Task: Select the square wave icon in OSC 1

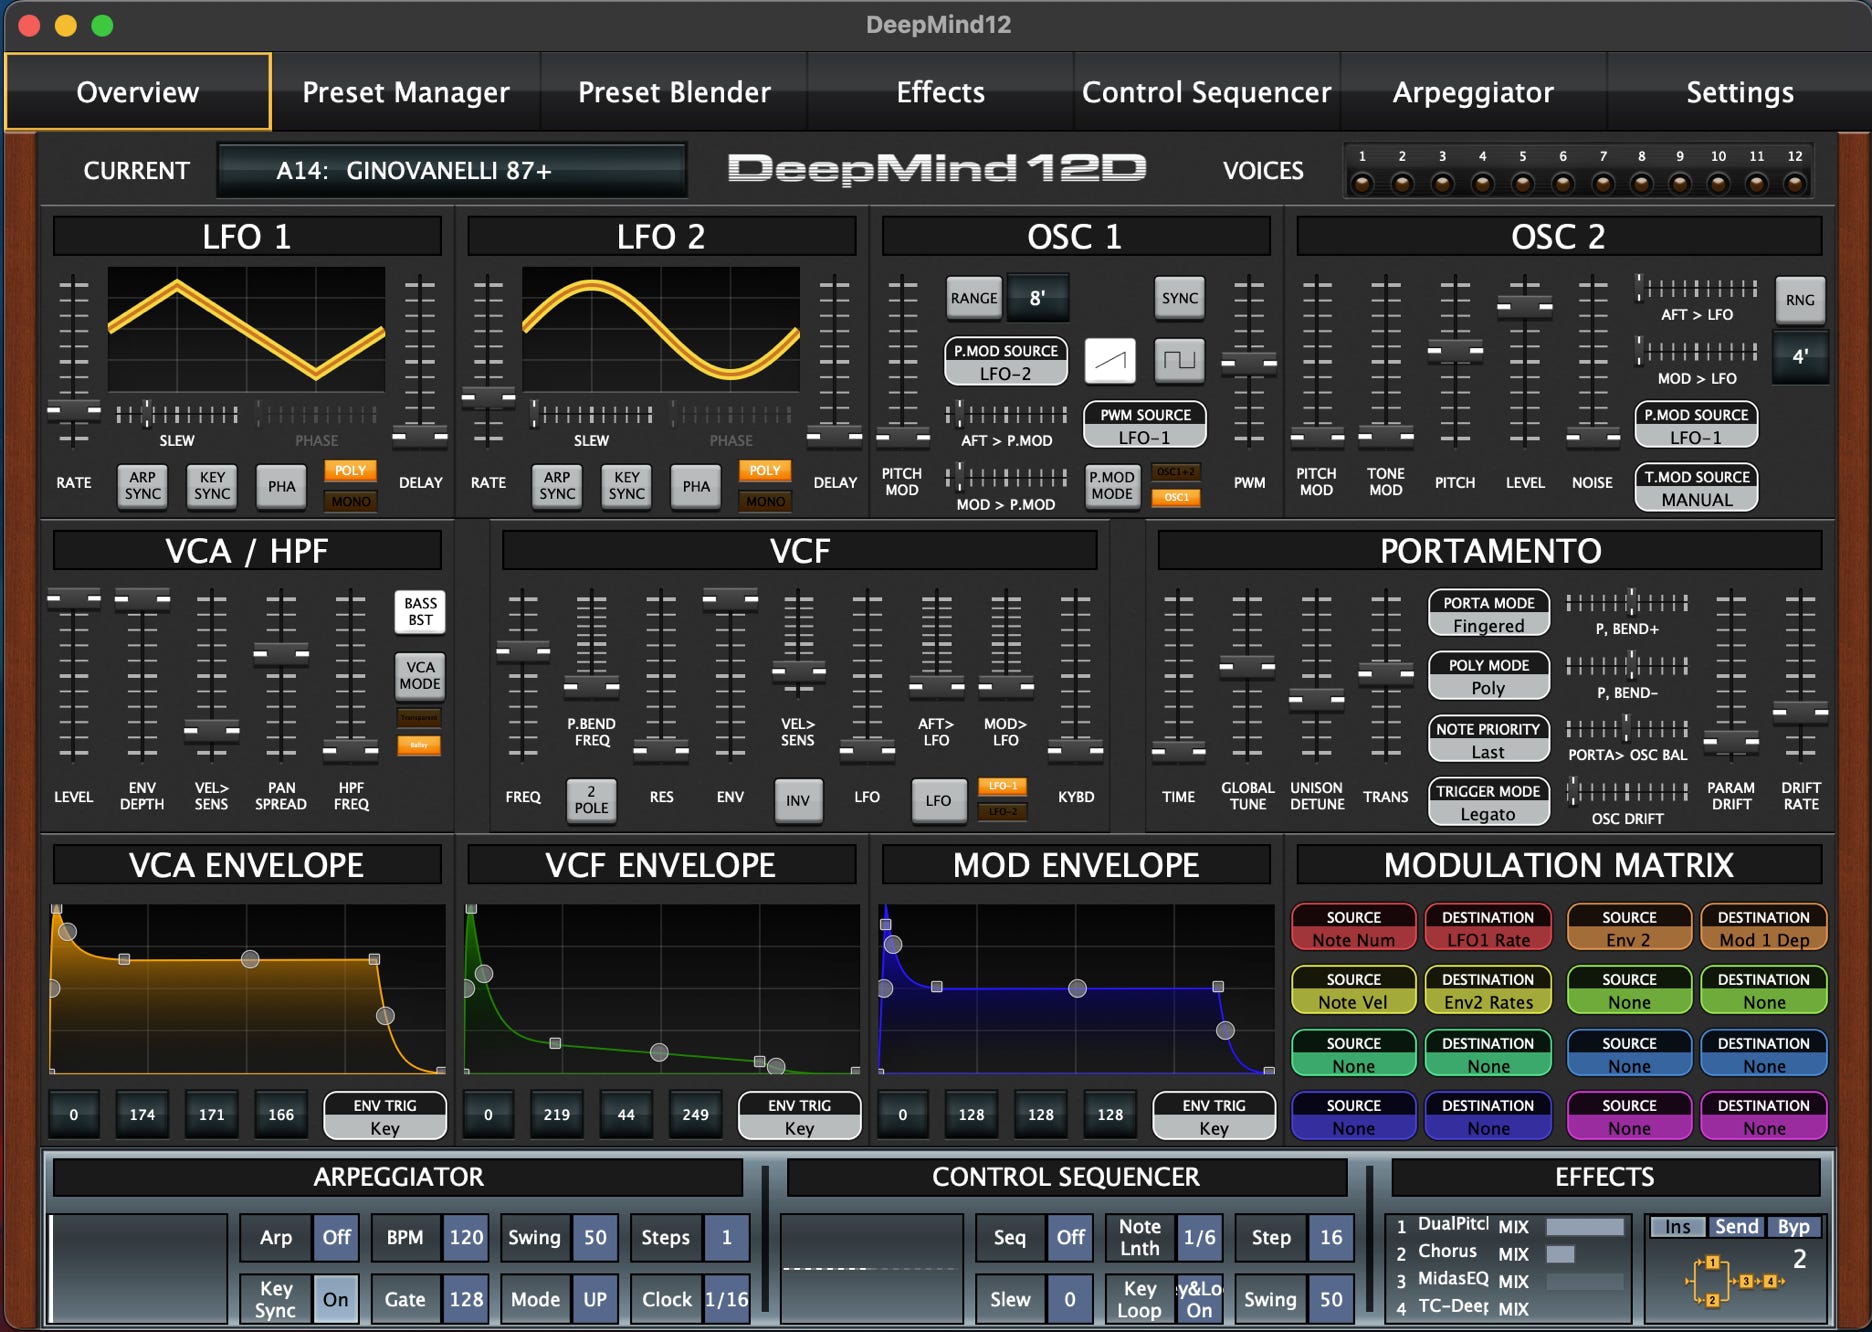Action: 1179,361
